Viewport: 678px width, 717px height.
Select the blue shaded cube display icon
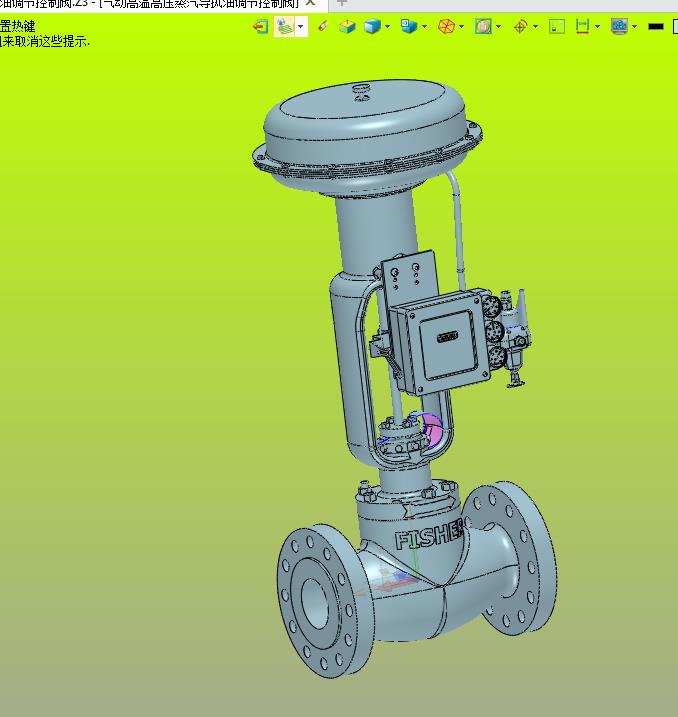(x=372, y=26)
